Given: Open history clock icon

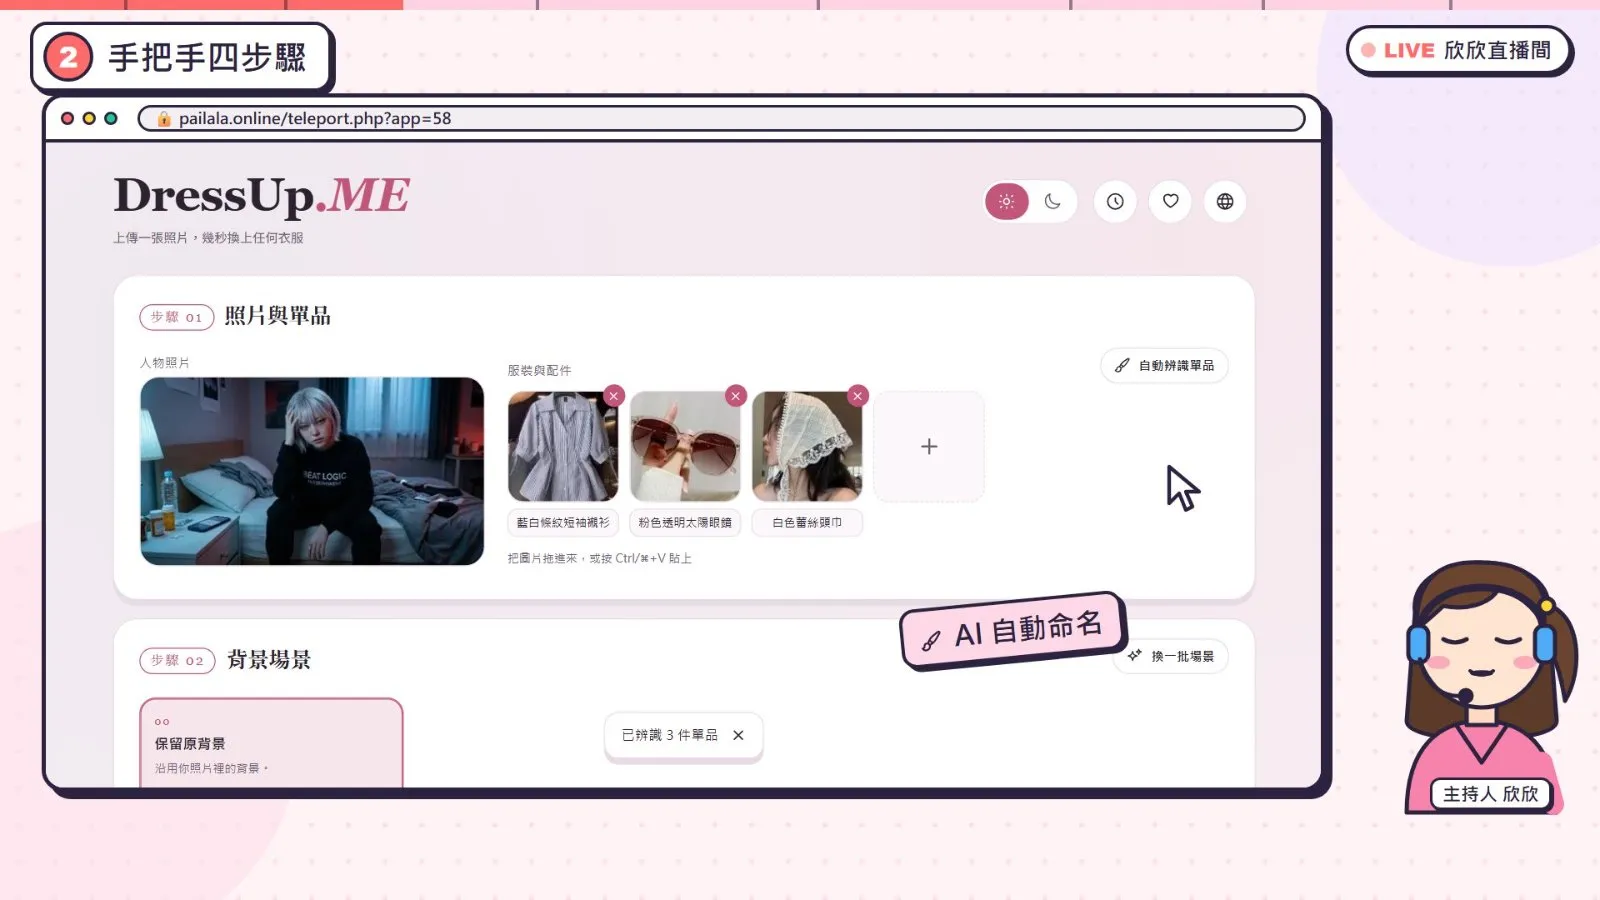Looking at the screenshot, I should [x=1115, y=201].
